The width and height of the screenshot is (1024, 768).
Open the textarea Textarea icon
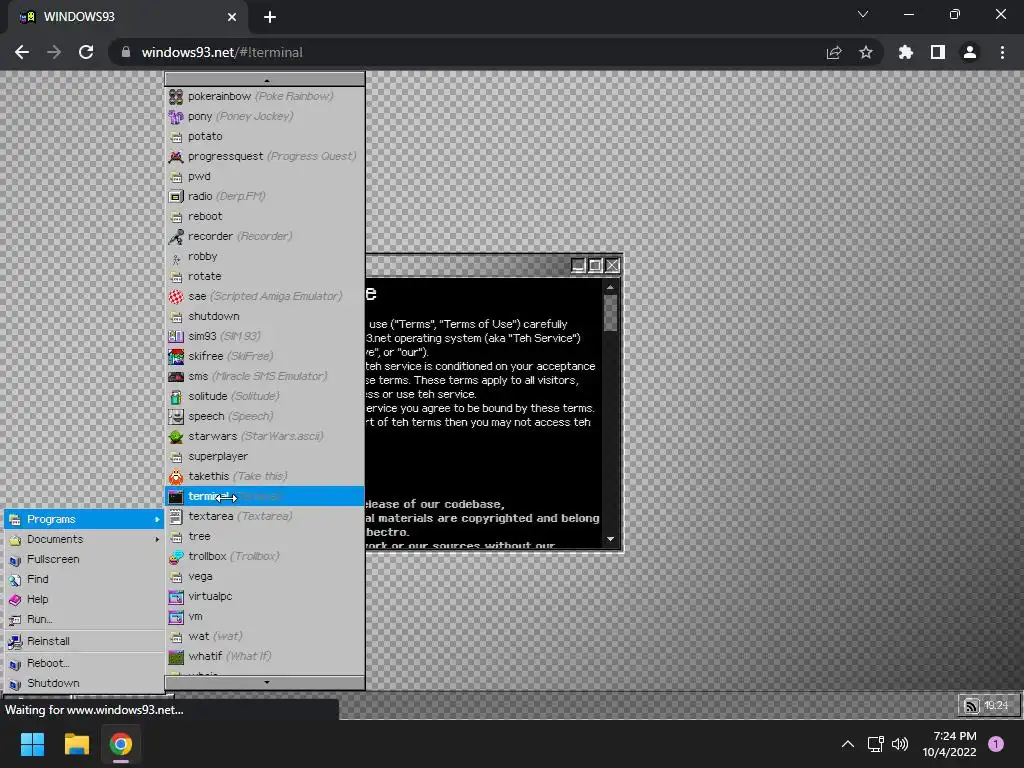tap(176, 517)
